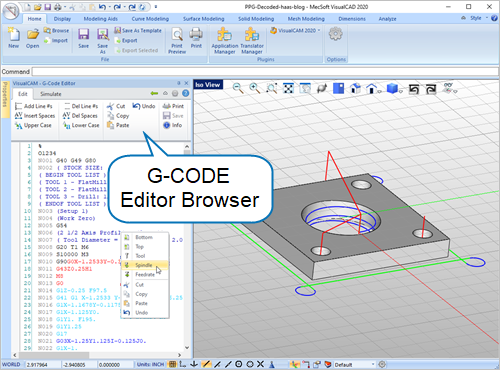Image resolution: width=500 pixels, height=370 pixels.
Task: Open the Quick Access toolbar customize arrow
Action: [x=156, y=7]
